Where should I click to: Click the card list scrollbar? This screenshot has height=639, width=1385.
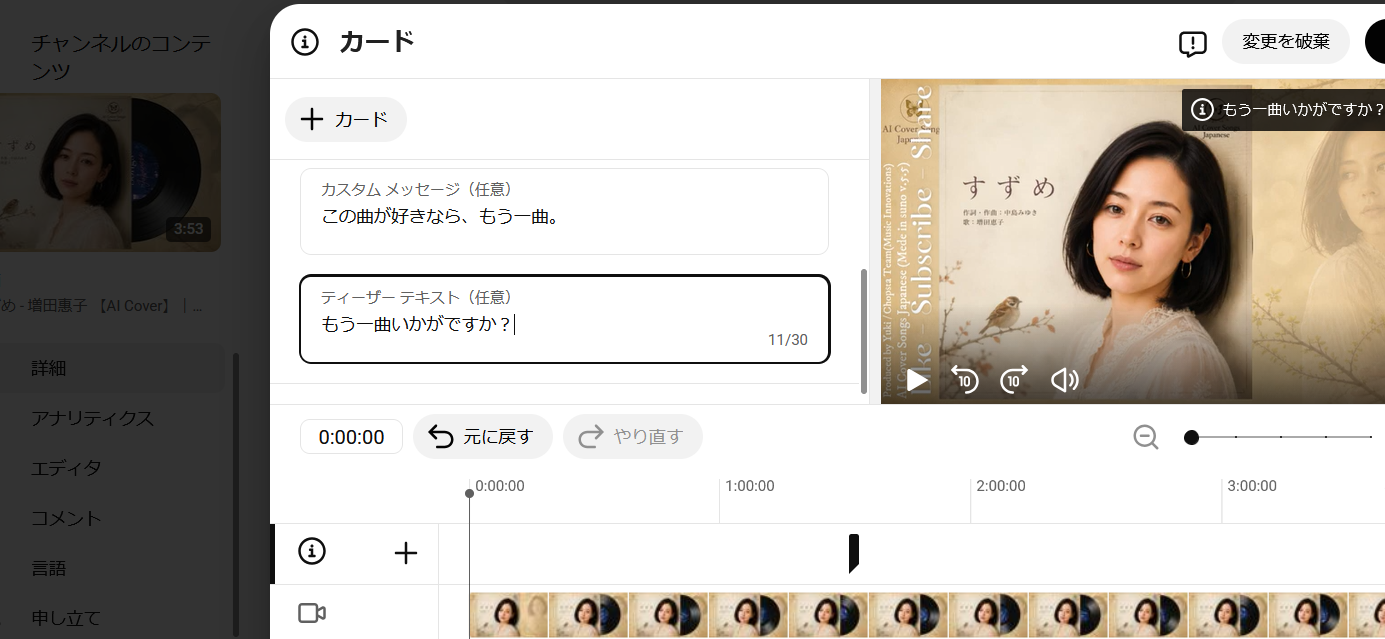click(864, 331)
